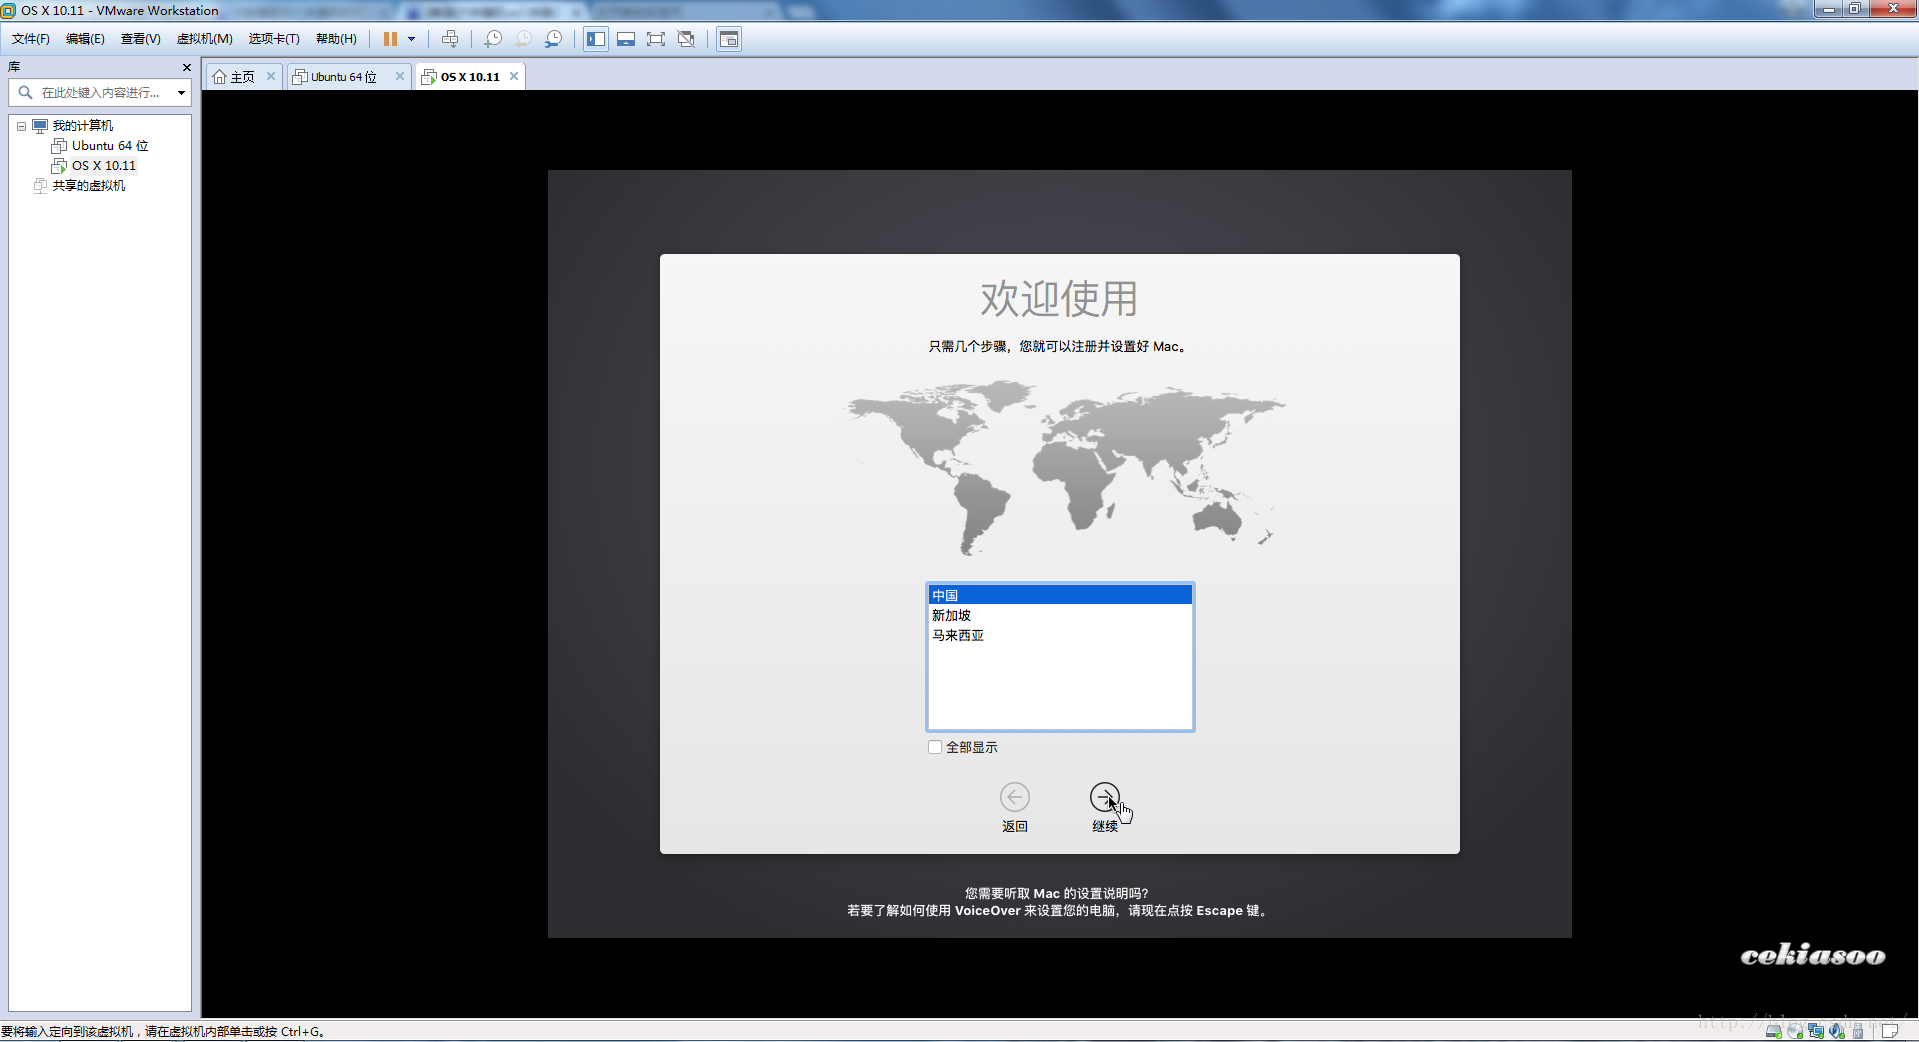
Task: Click the message log status icon
Action: 1889,1031
